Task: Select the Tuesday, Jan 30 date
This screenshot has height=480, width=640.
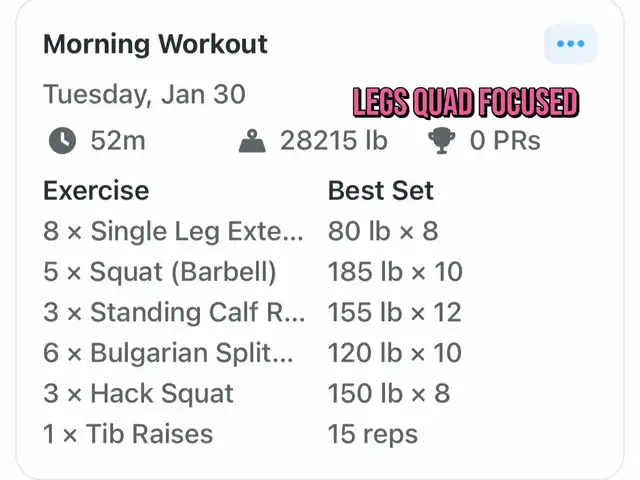Action: point(144,94)
